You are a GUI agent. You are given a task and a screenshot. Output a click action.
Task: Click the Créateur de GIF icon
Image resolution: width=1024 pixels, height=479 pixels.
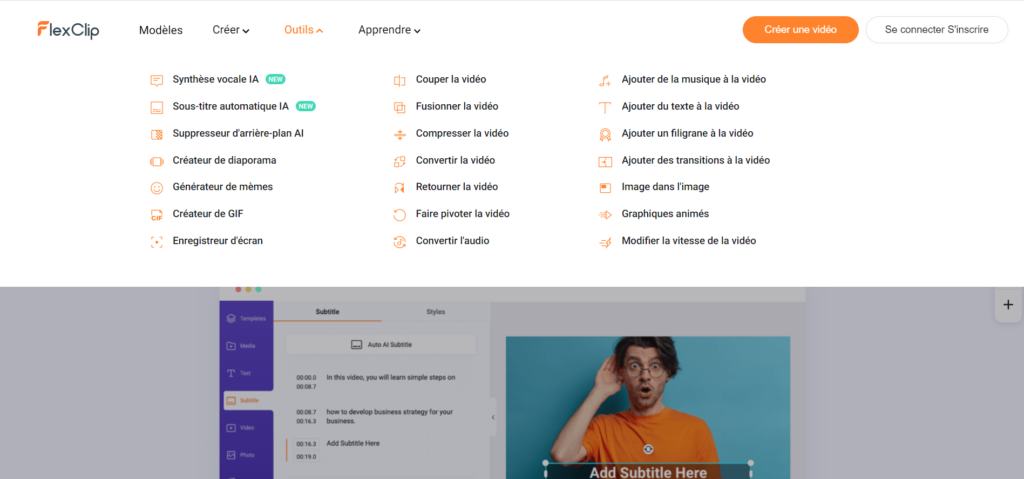pos(157,214)
